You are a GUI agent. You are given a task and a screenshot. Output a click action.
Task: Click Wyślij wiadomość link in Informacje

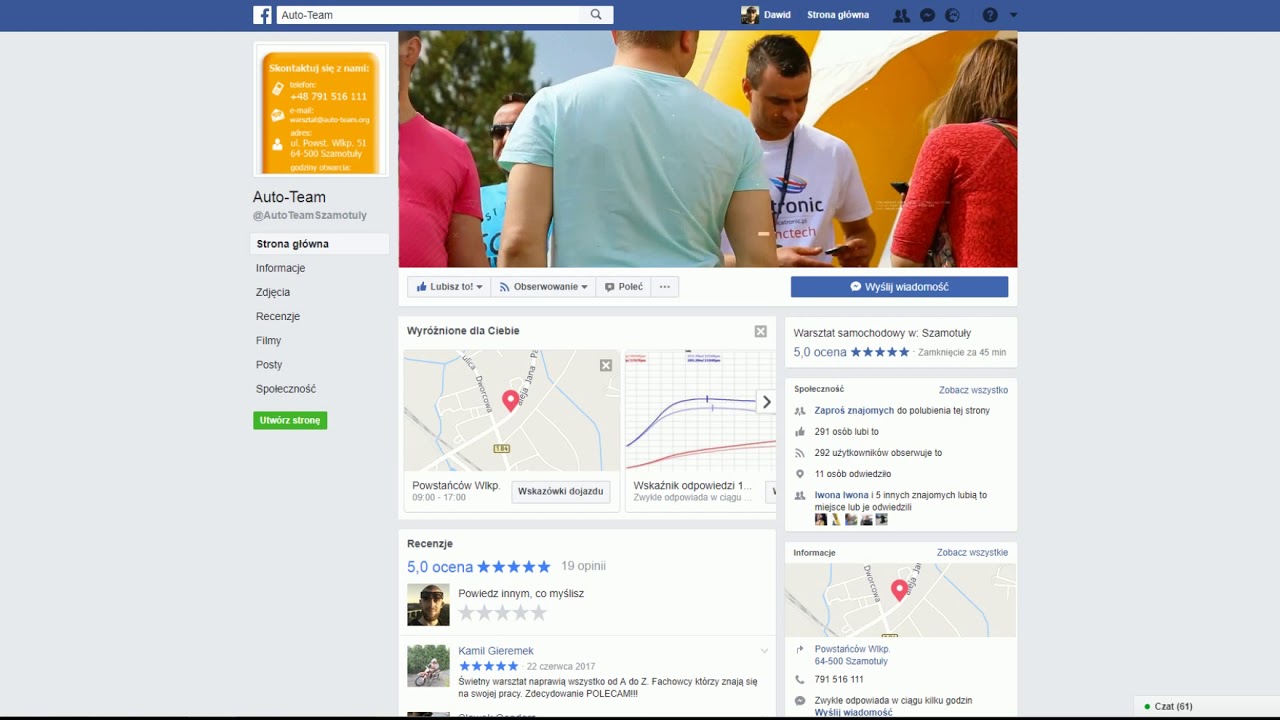853,712
